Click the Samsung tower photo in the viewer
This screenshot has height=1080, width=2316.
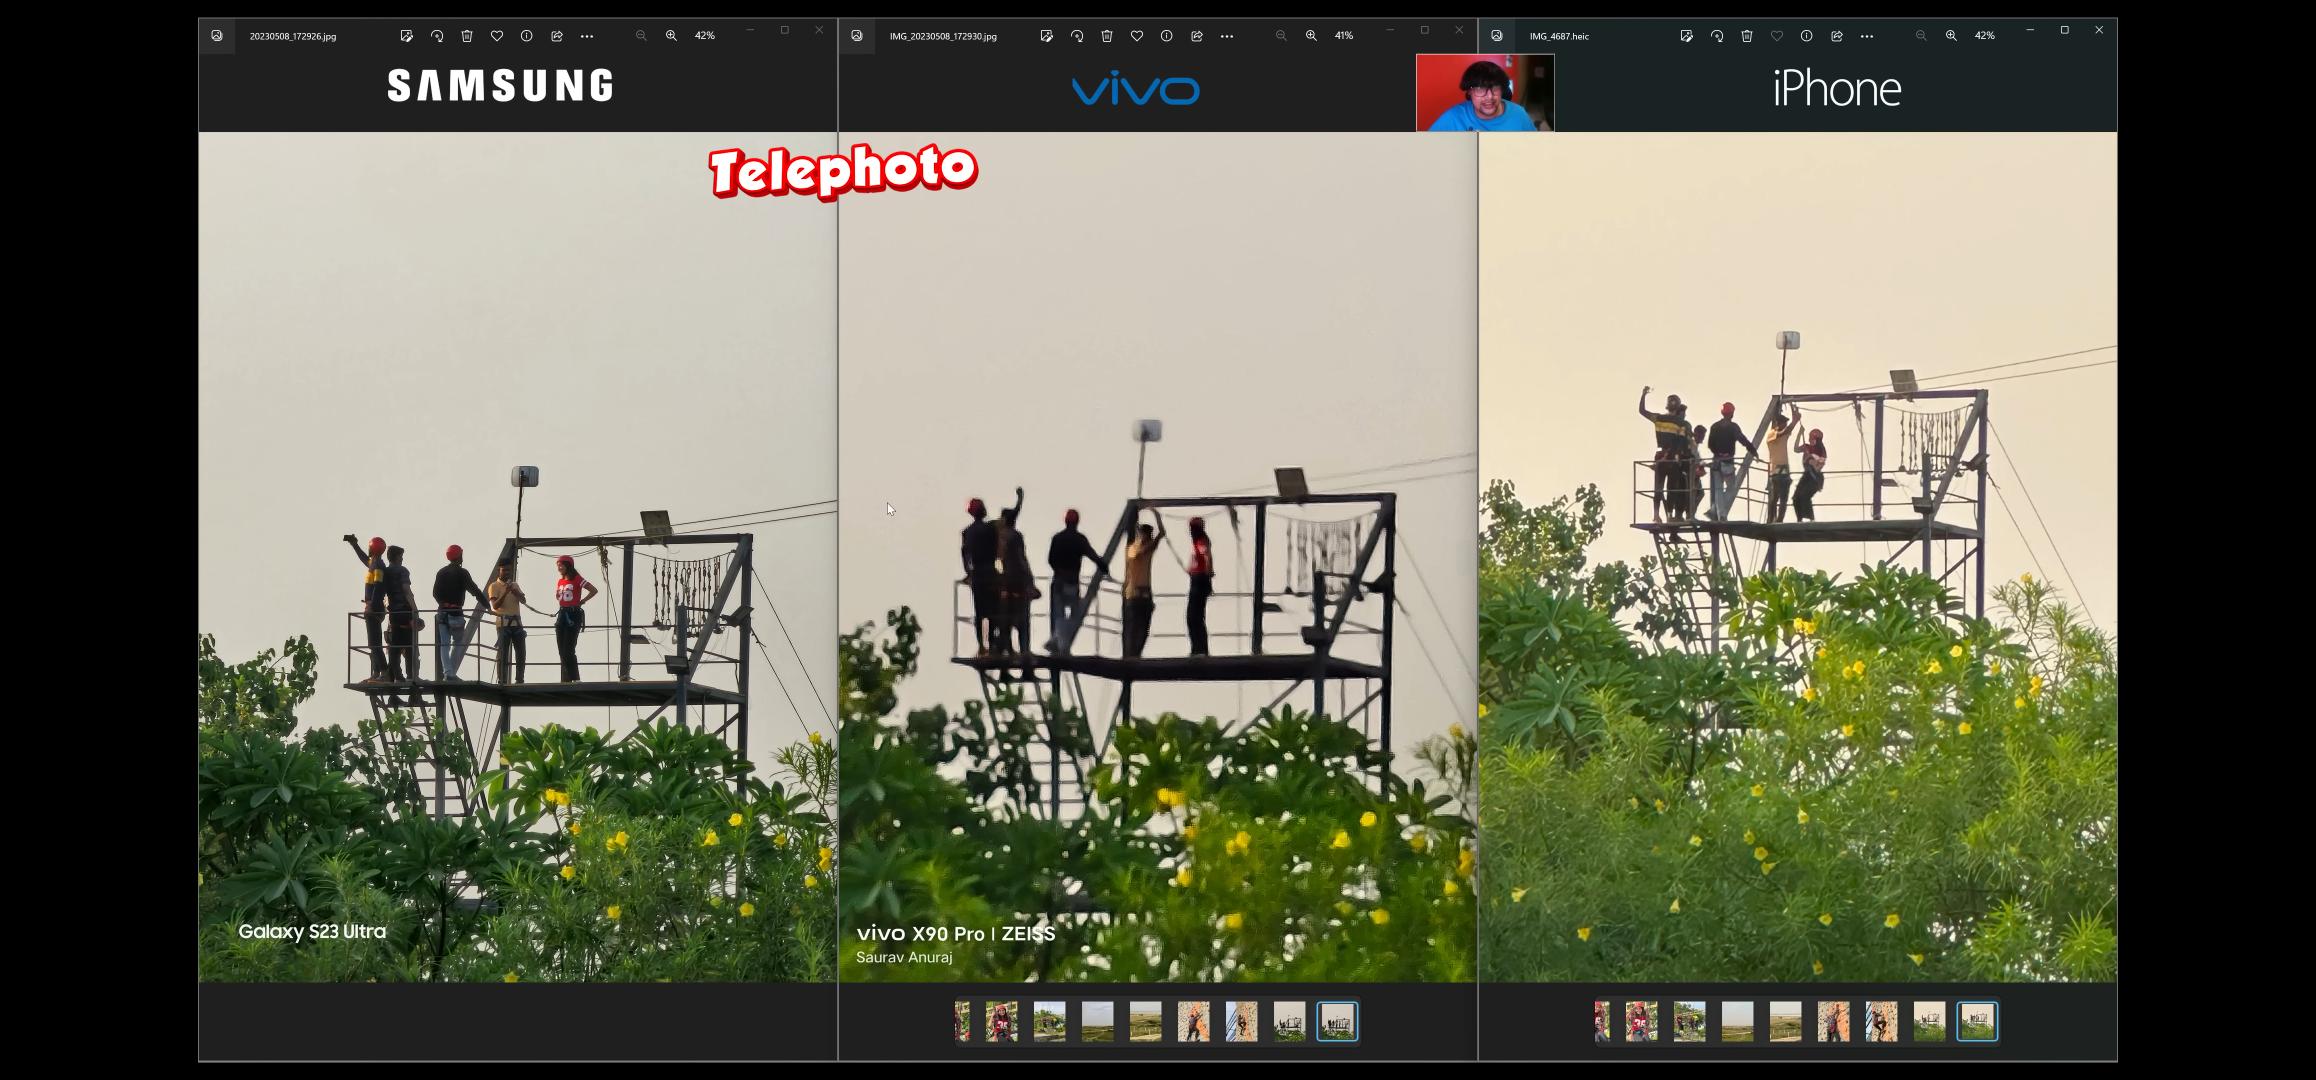click(x=518, y=557)
